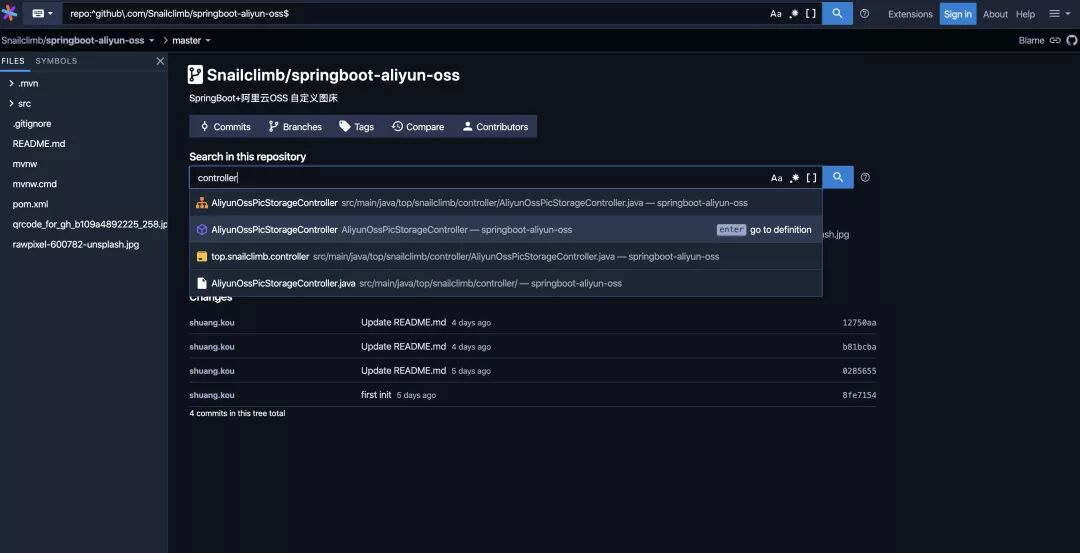Click the repository search submit button
1080x553 pixels.
[838, 177]
